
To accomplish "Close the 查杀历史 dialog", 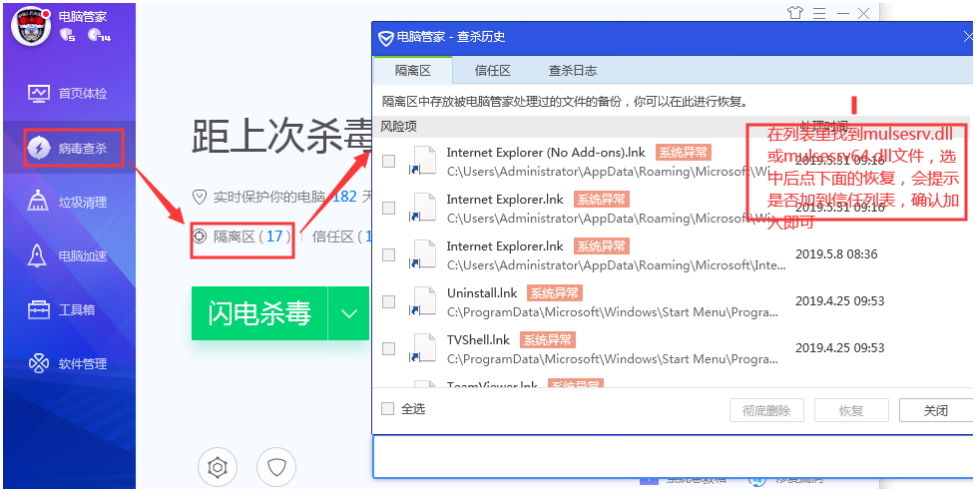I will (x=968, y=37).
